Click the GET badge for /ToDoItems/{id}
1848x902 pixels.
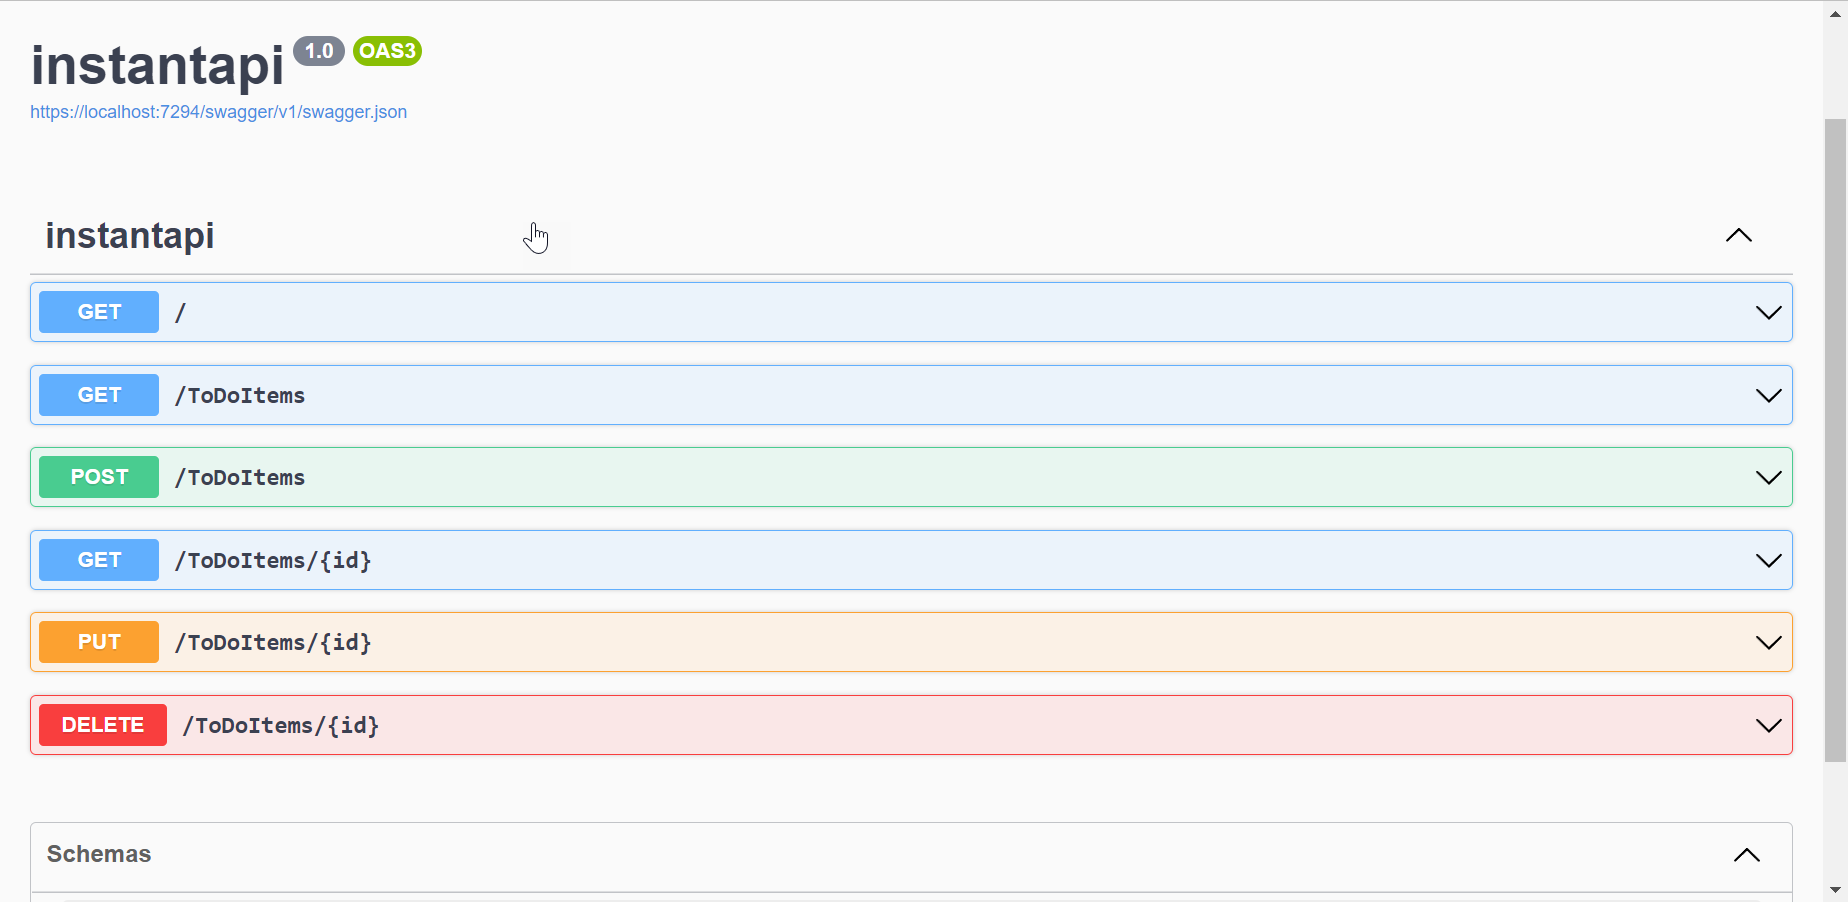click(99, 560)
